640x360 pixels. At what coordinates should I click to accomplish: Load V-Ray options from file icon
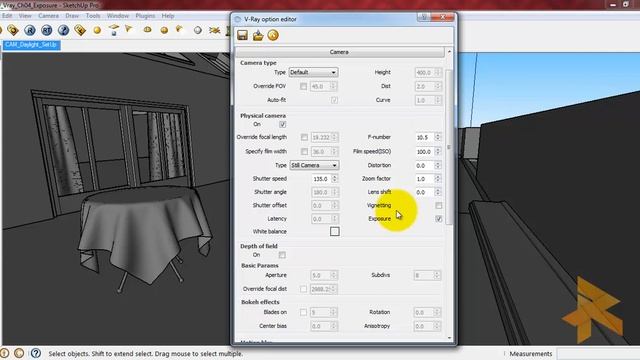coord(258,35)
